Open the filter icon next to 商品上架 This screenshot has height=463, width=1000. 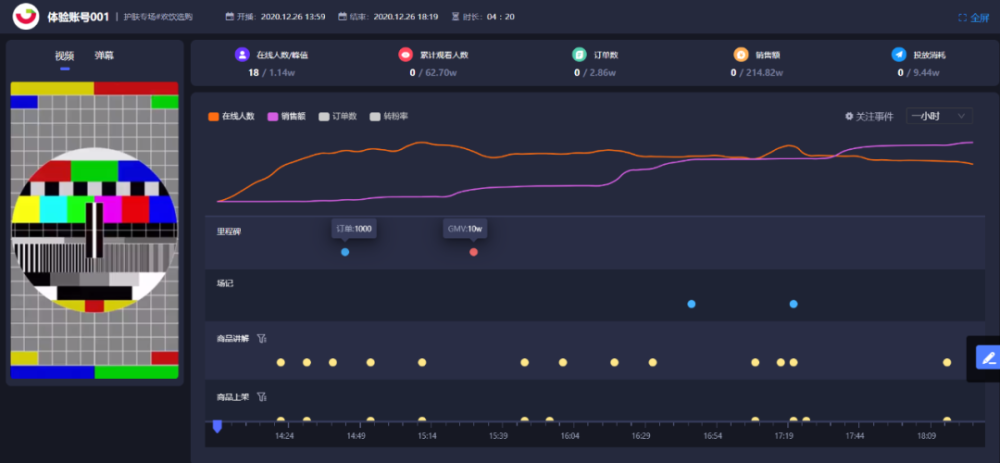tap(261, 397)
